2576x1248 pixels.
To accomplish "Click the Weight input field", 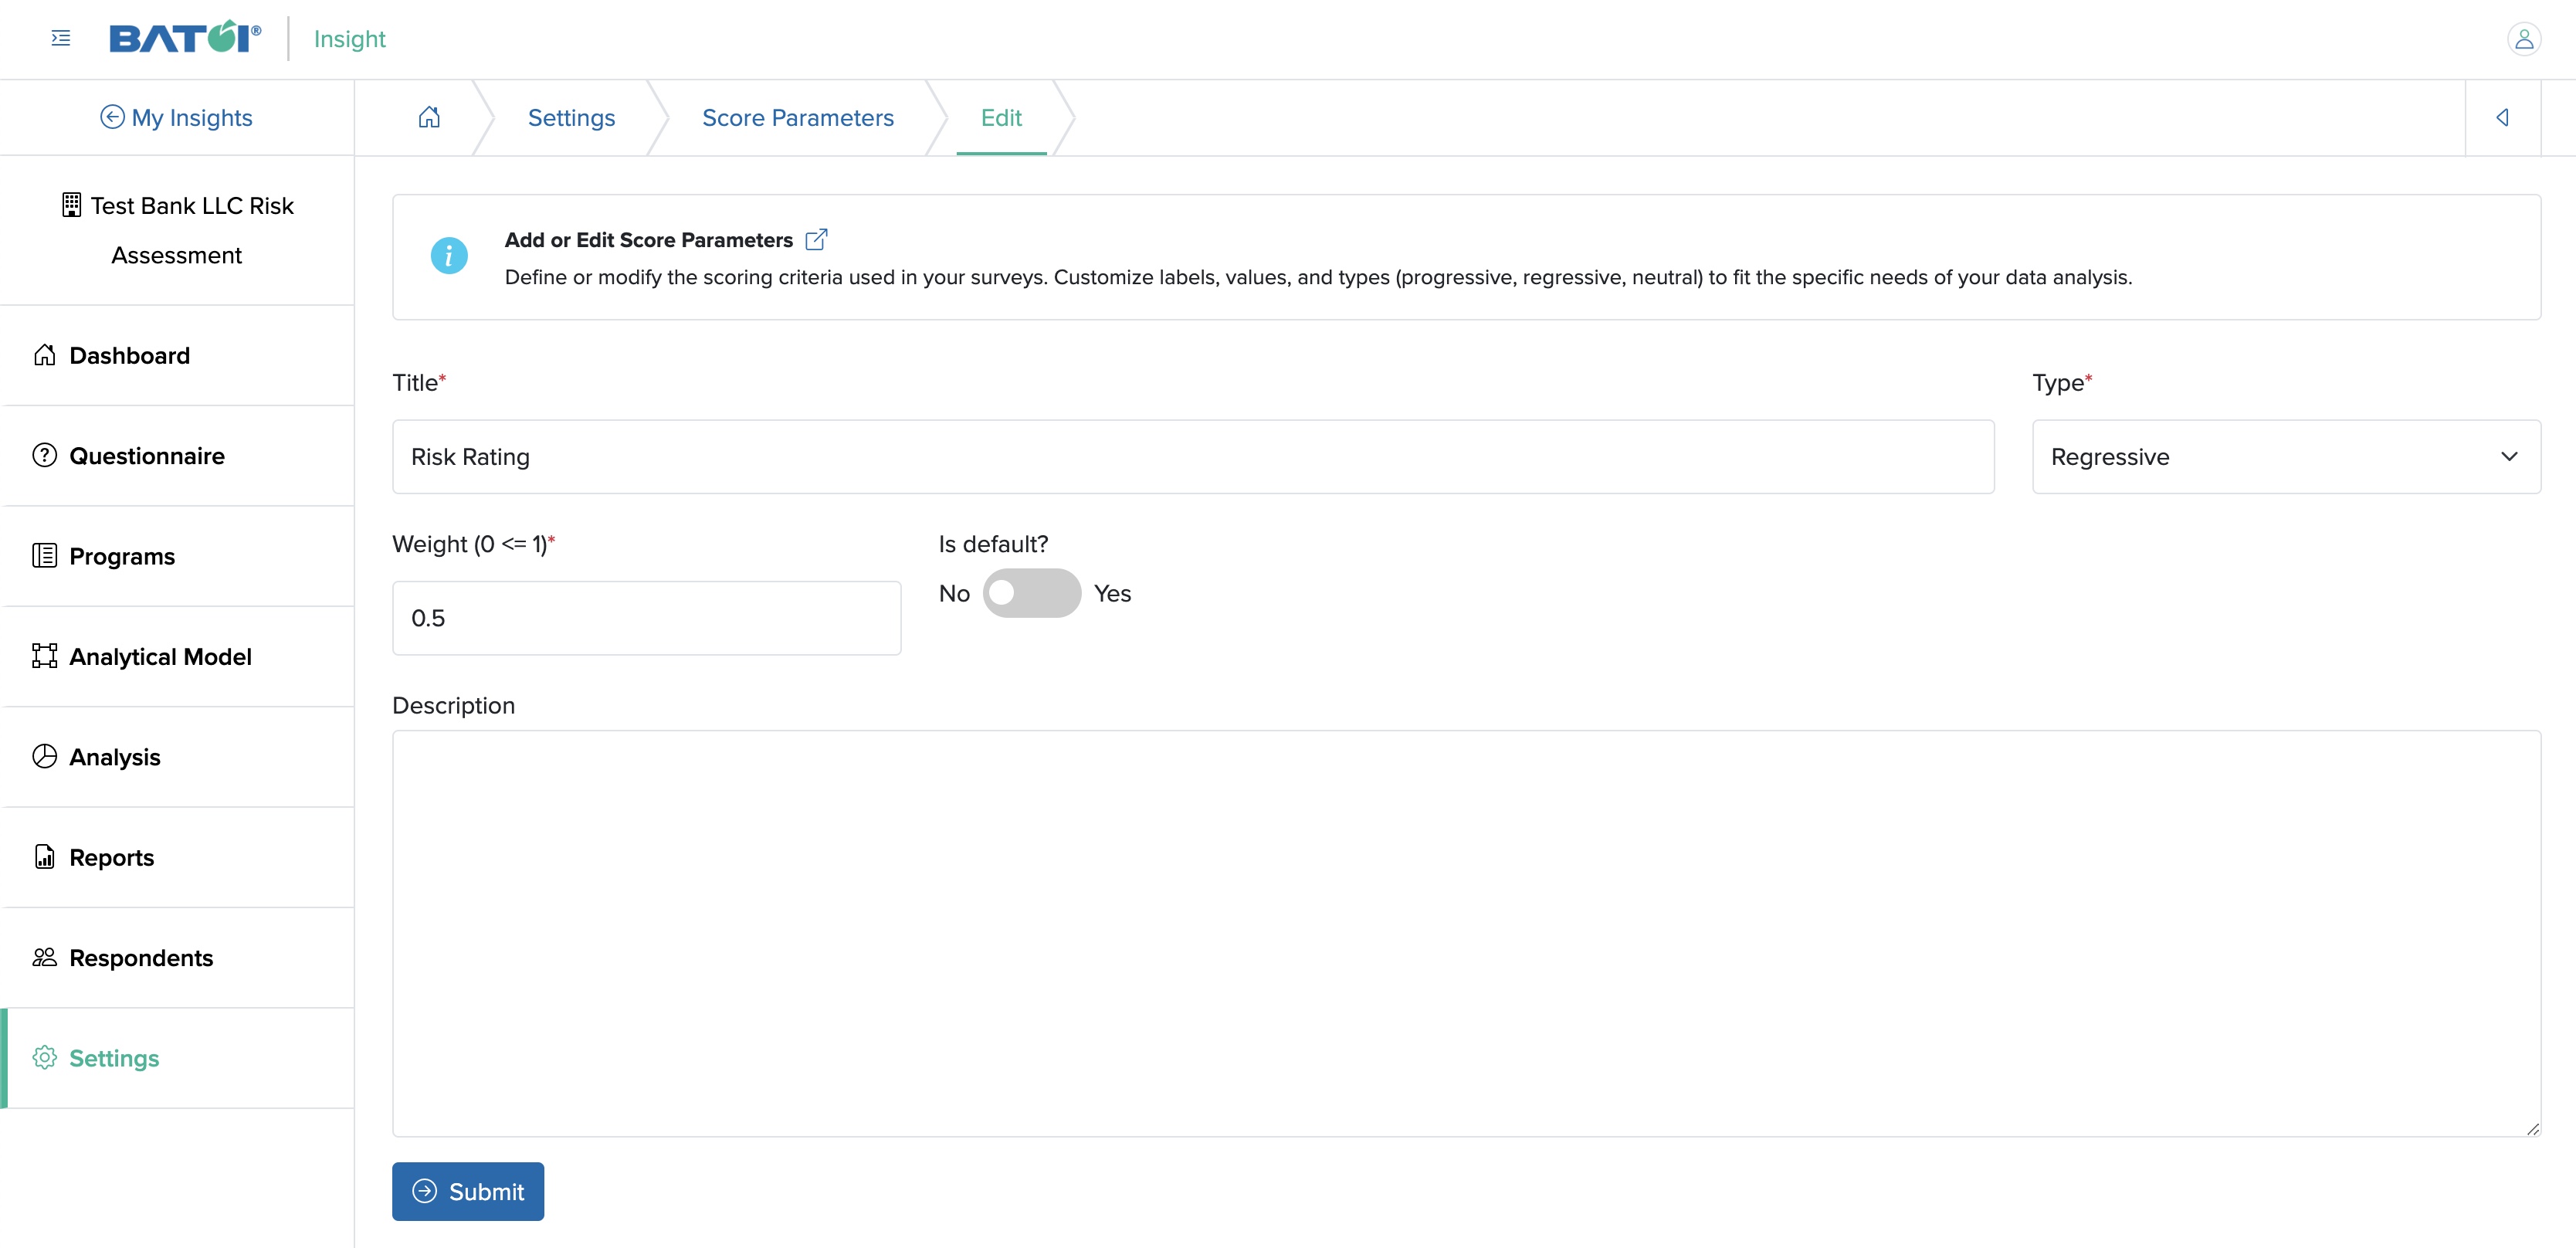I will (x=646, y=617).
